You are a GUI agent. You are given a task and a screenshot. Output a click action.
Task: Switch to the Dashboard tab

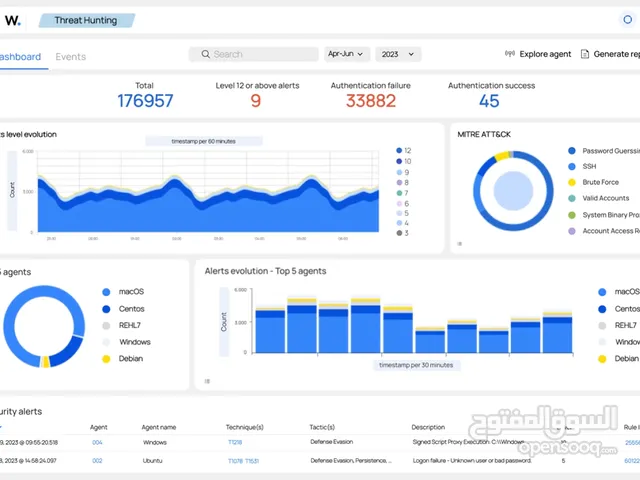20,57
